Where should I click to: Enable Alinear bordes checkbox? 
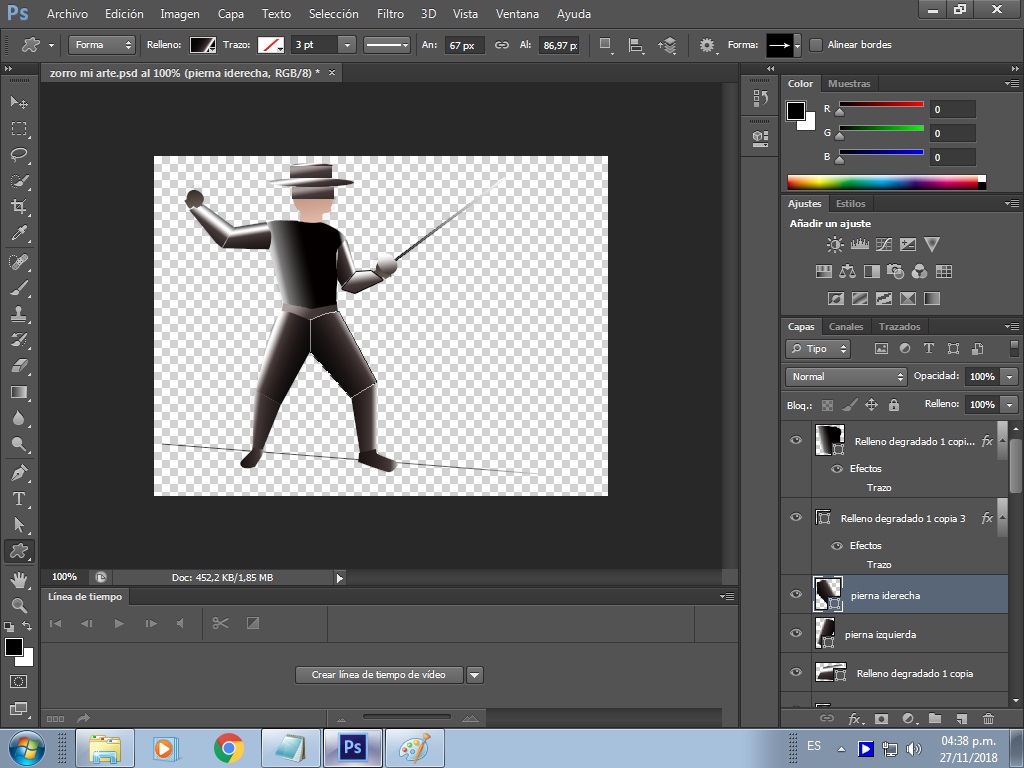(816, 45)
